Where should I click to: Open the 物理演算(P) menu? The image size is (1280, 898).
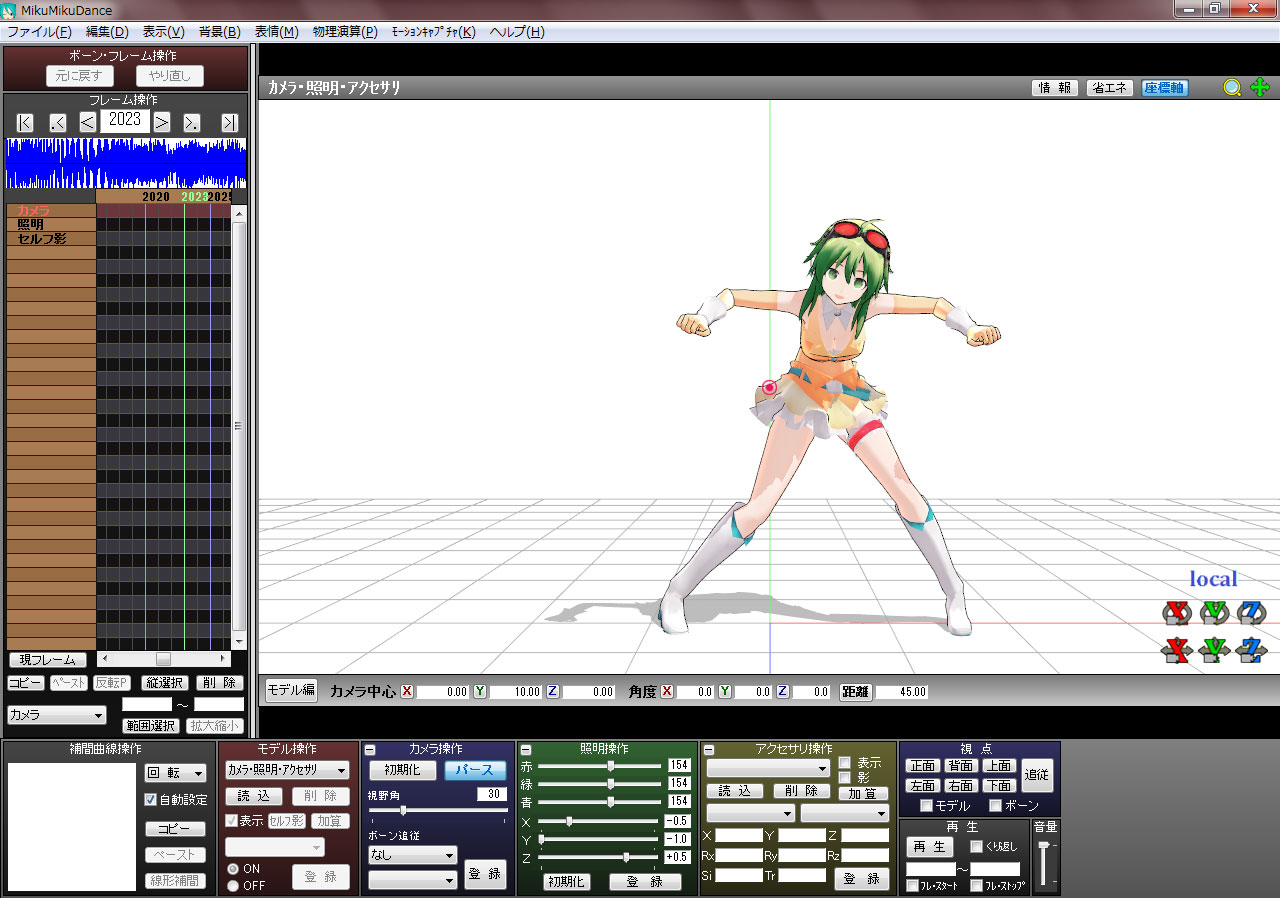(x=345, y=32)
